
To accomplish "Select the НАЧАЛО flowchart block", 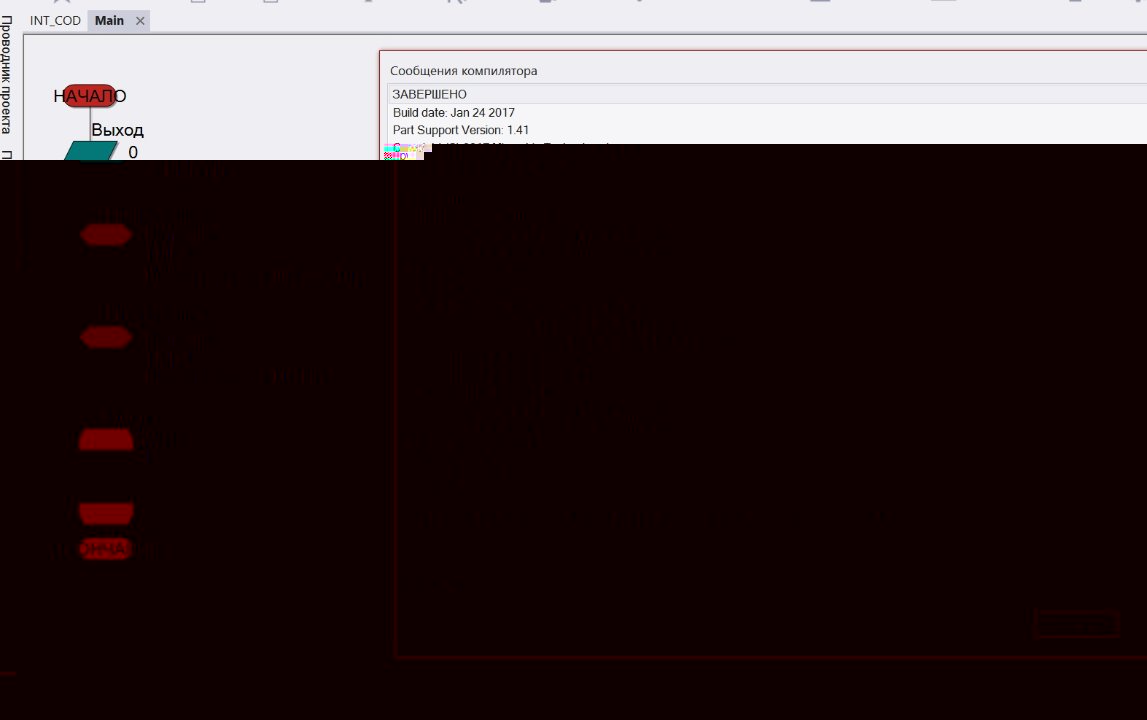I will coord(90,96).
